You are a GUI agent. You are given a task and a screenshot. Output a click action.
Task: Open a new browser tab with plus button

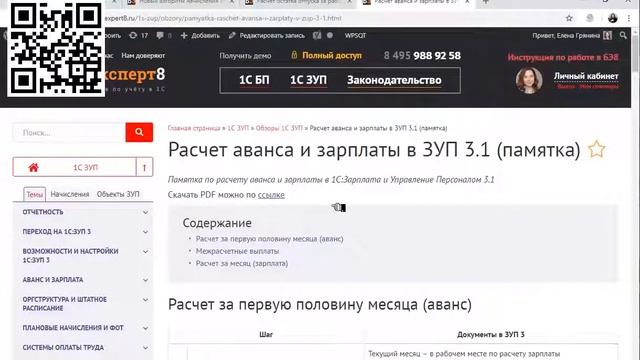[485, 2]
